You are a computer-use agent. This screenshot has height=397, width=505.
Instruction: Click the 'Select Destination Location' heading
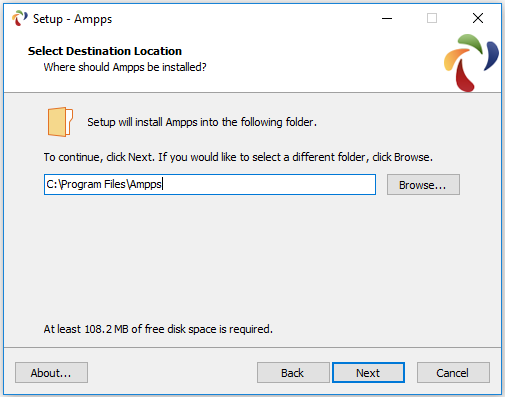[105, 51]
